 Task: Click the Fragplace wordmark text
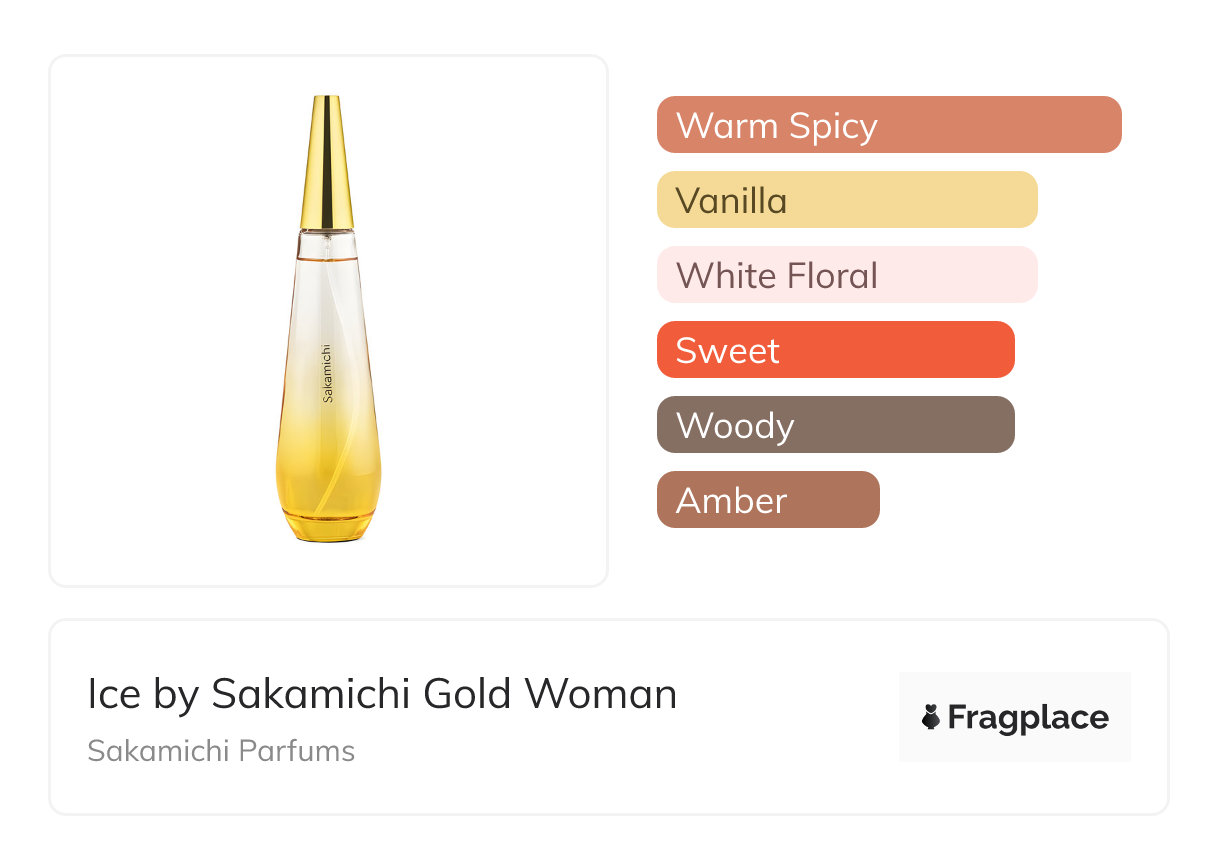click(1028, 717)
